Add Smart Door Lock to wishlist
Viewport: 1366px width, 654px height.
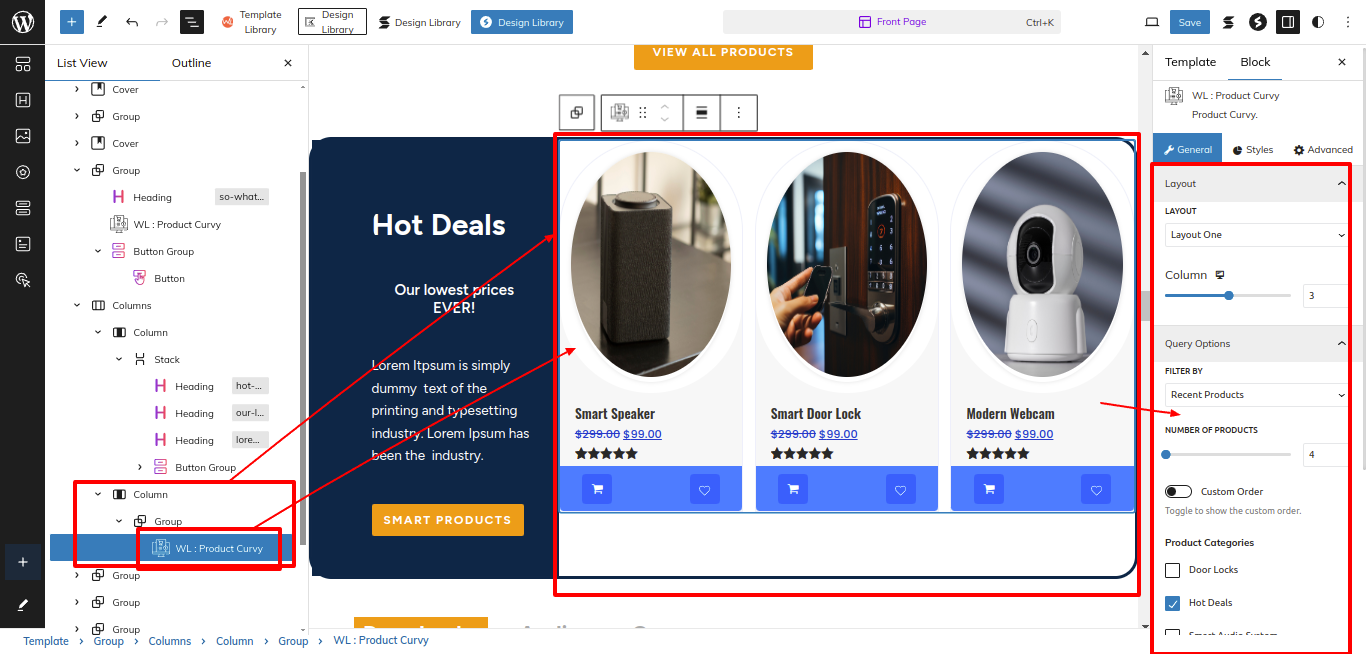[900, 489]
